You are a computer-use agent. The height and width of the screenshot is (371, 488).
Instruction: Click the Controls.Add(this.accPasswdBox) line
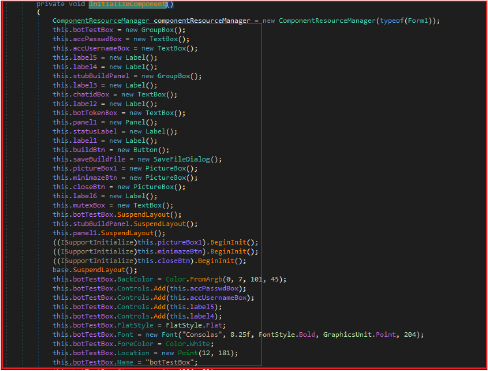pyautogui.click(x=149, y=288)
